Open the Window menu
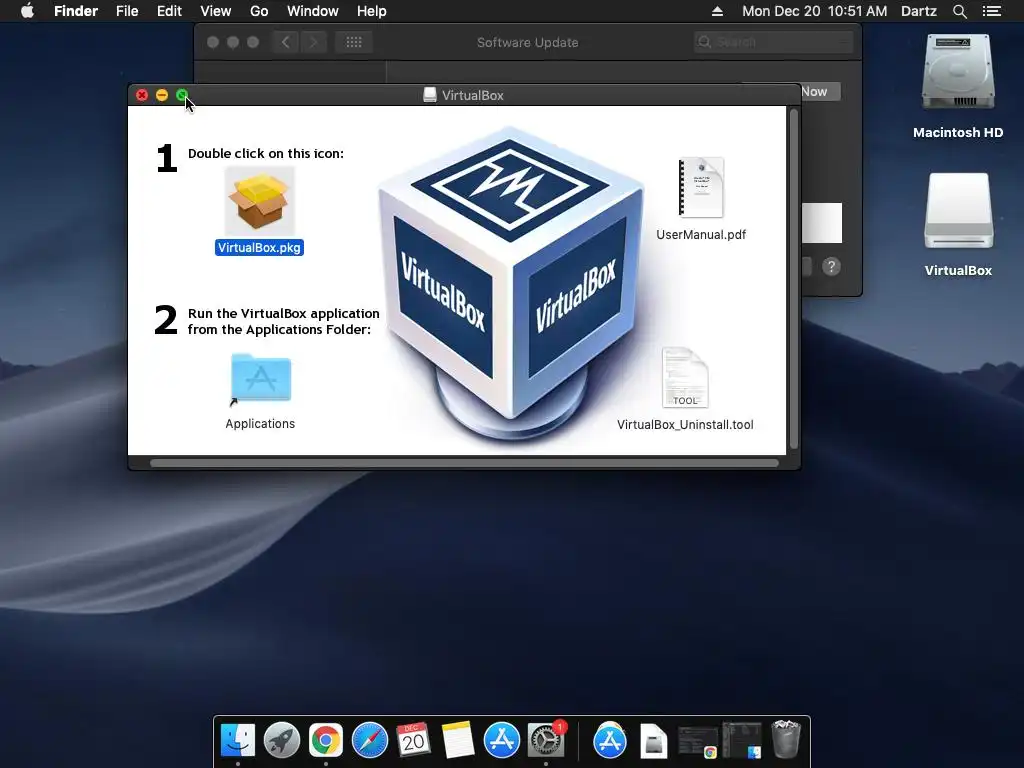The width and height of the screenshot is (1024, 768). 313,11
